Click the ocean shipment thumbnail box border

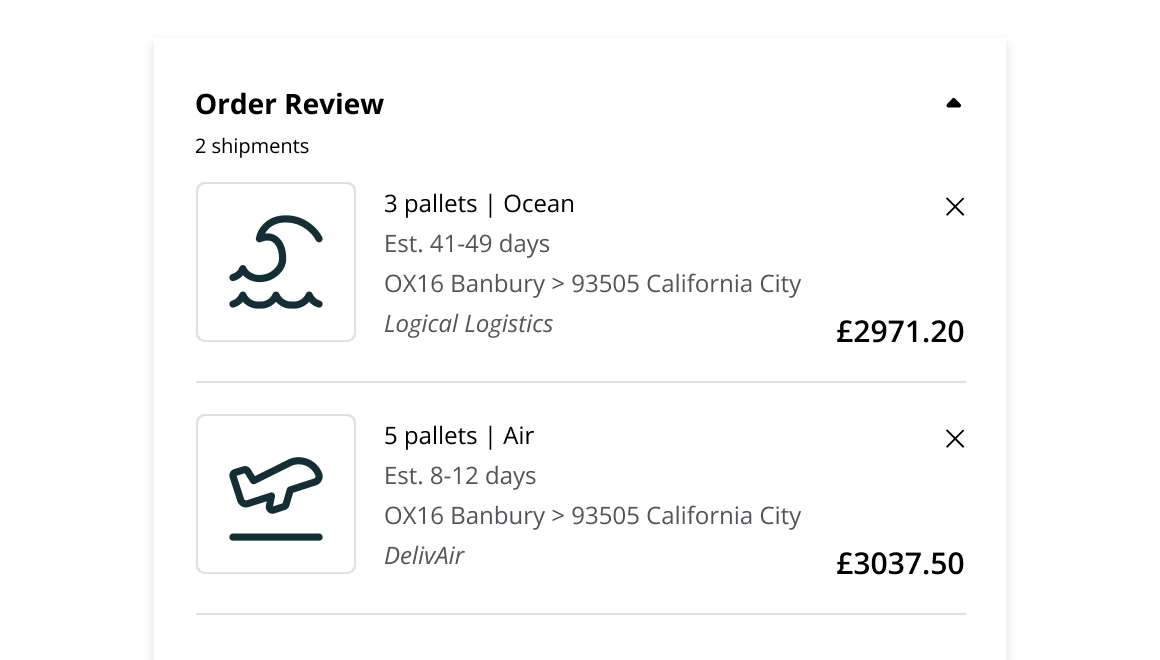(x=276, y=183)
